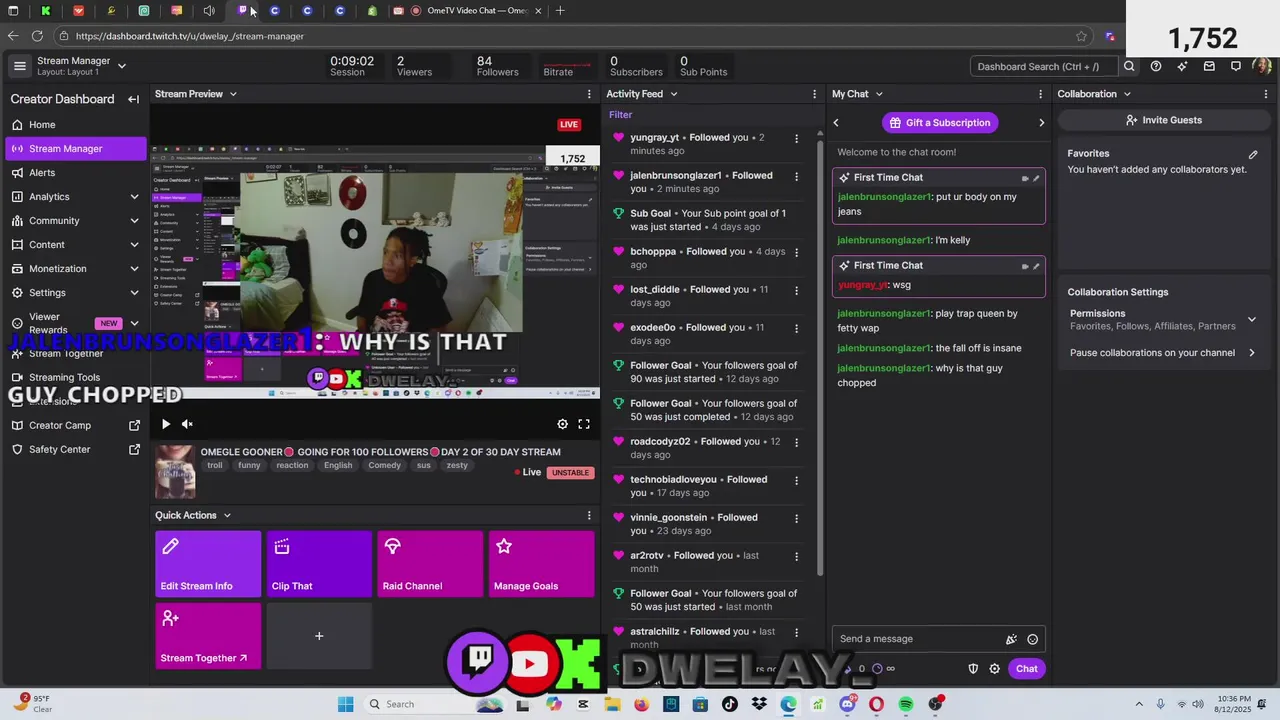Expand the Permissions collaboration setting
1280x720 pixels.
1252,320
